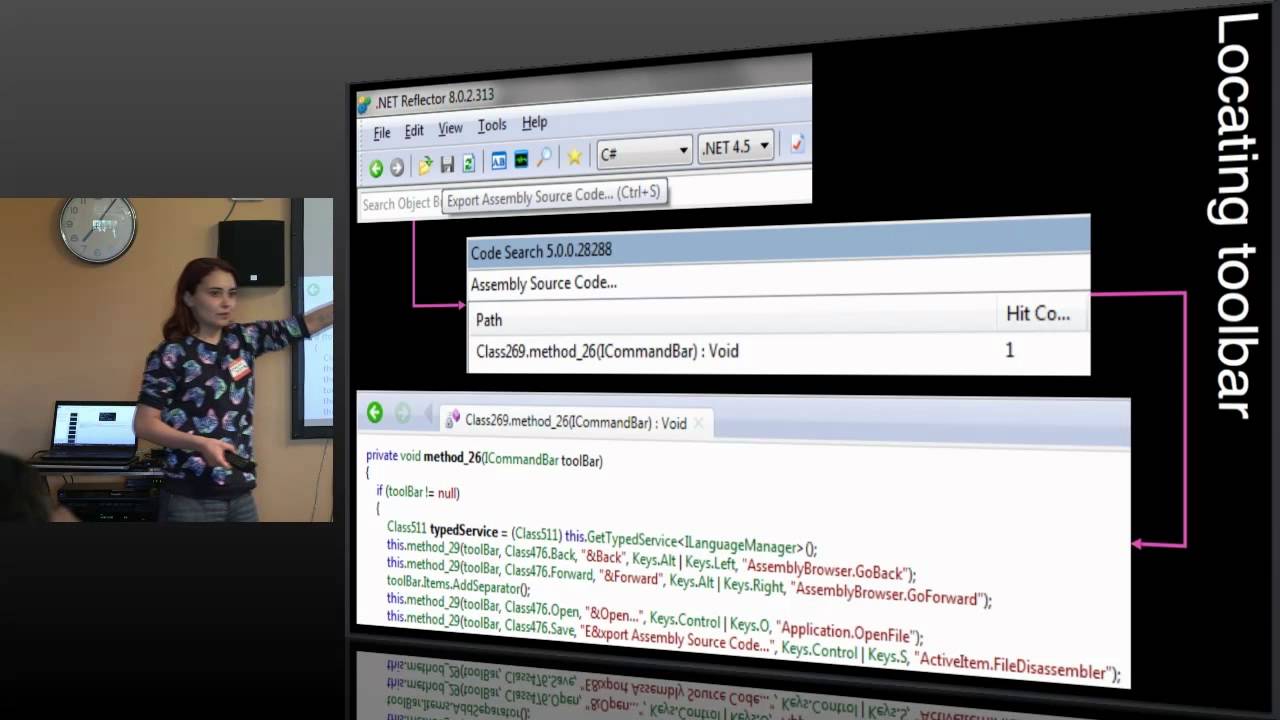Click the Class476.Open argument in the code

[x=542, y=608]
